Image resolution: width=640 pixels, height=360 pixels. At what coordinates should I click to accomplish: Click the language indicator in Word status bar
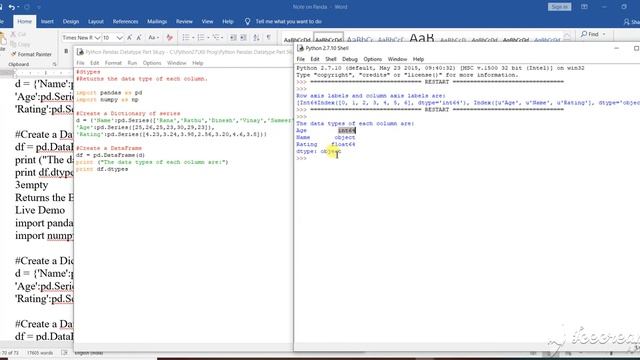(89, 353)
